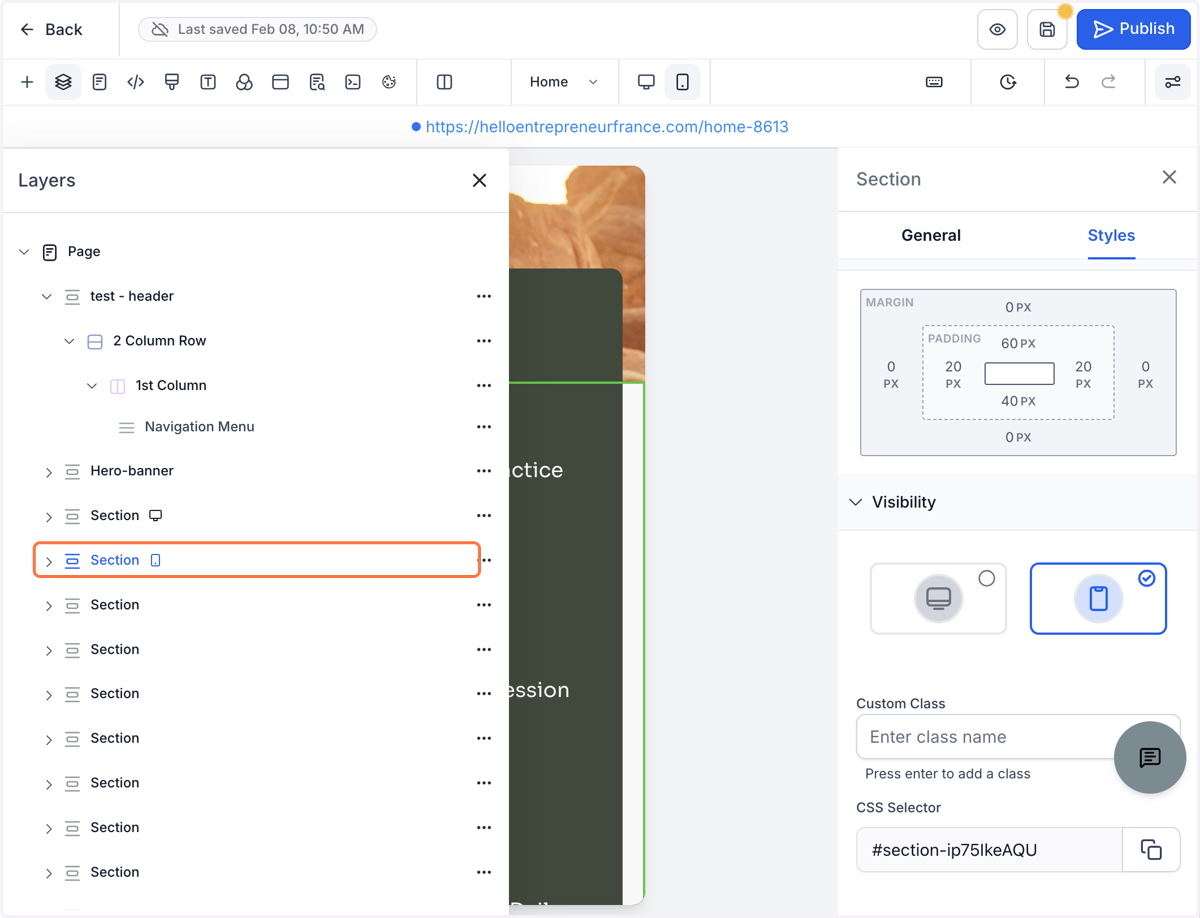The image size is (1200, 918).
Task: Switch to the General tab
Action: tap(930, 235)
